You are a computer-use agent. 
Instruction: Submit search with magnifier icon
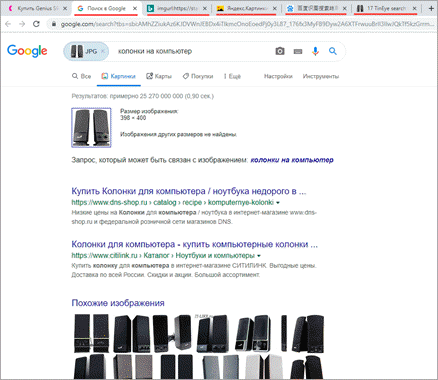[333, 51]
